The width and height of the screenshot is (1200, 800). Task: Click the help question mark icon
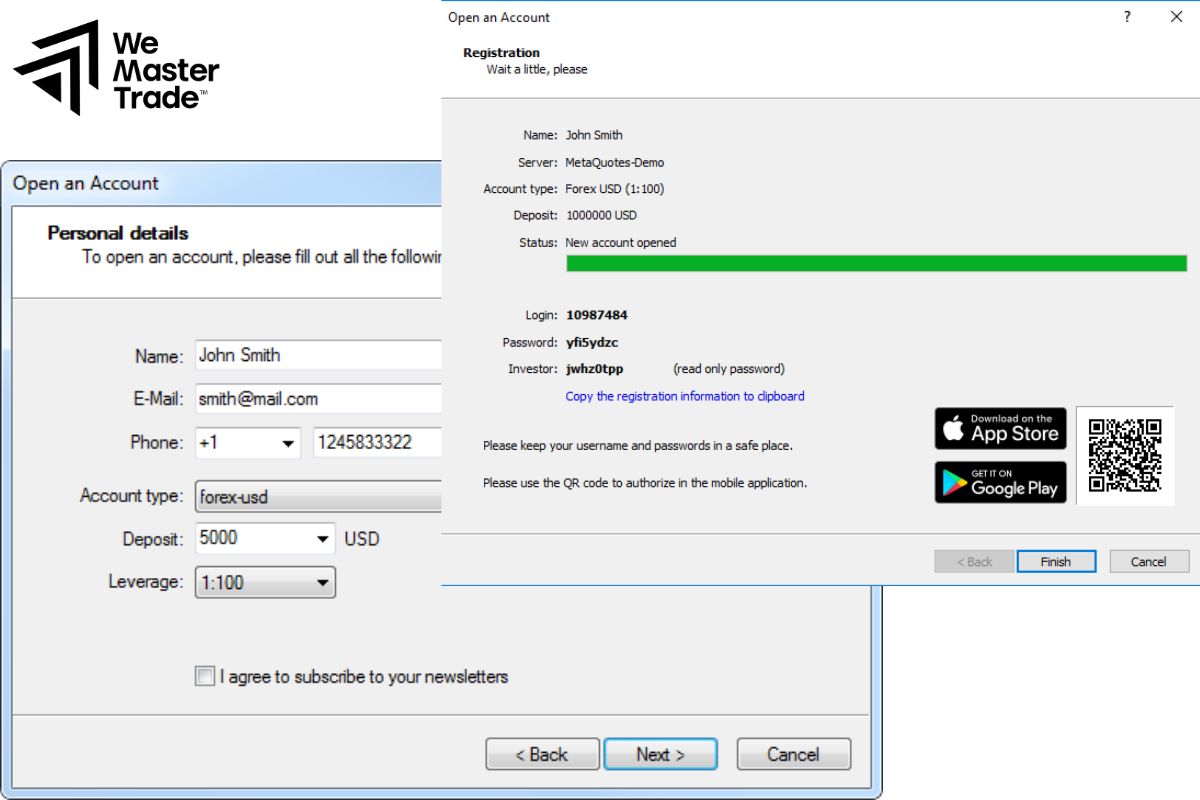[1127, 17]
